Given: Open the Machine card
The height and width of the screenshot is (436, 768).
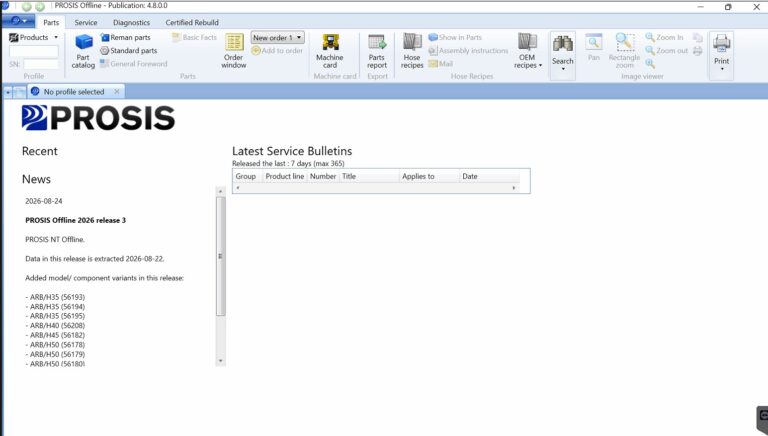Looking at the screenshot, I should [330, 51].
